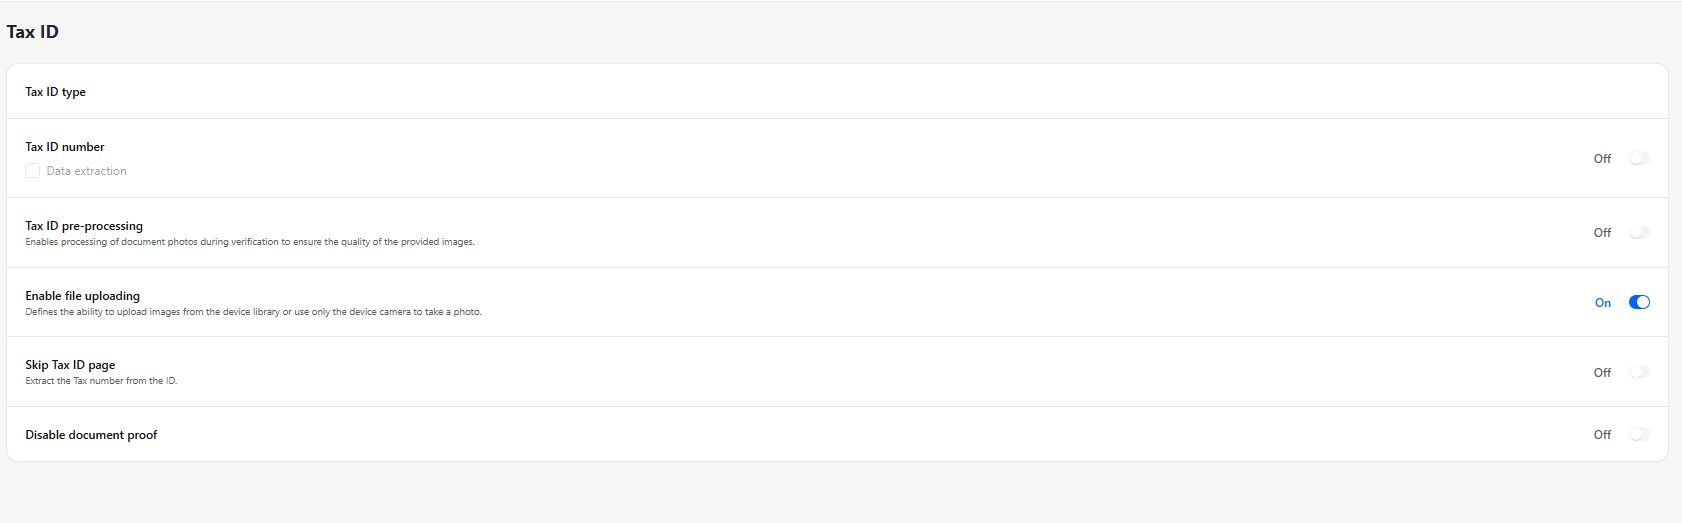Click the Data extraction label text
This screenshot has width=1682, height=523.
(x=86, y=171)
